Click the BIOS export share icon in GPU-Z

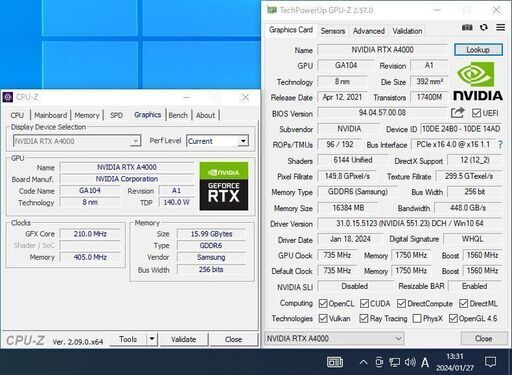(458, 113)
